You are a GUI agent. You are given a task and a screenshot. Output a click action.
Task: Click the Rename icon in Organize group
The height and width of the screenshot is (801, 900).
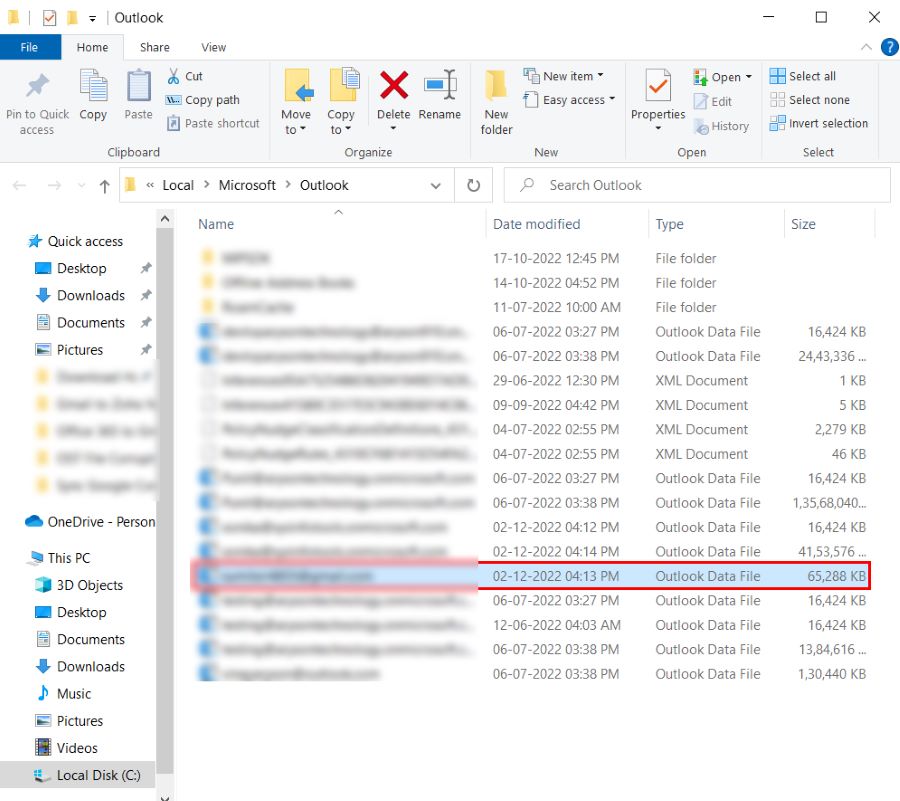tap(440, 86)
